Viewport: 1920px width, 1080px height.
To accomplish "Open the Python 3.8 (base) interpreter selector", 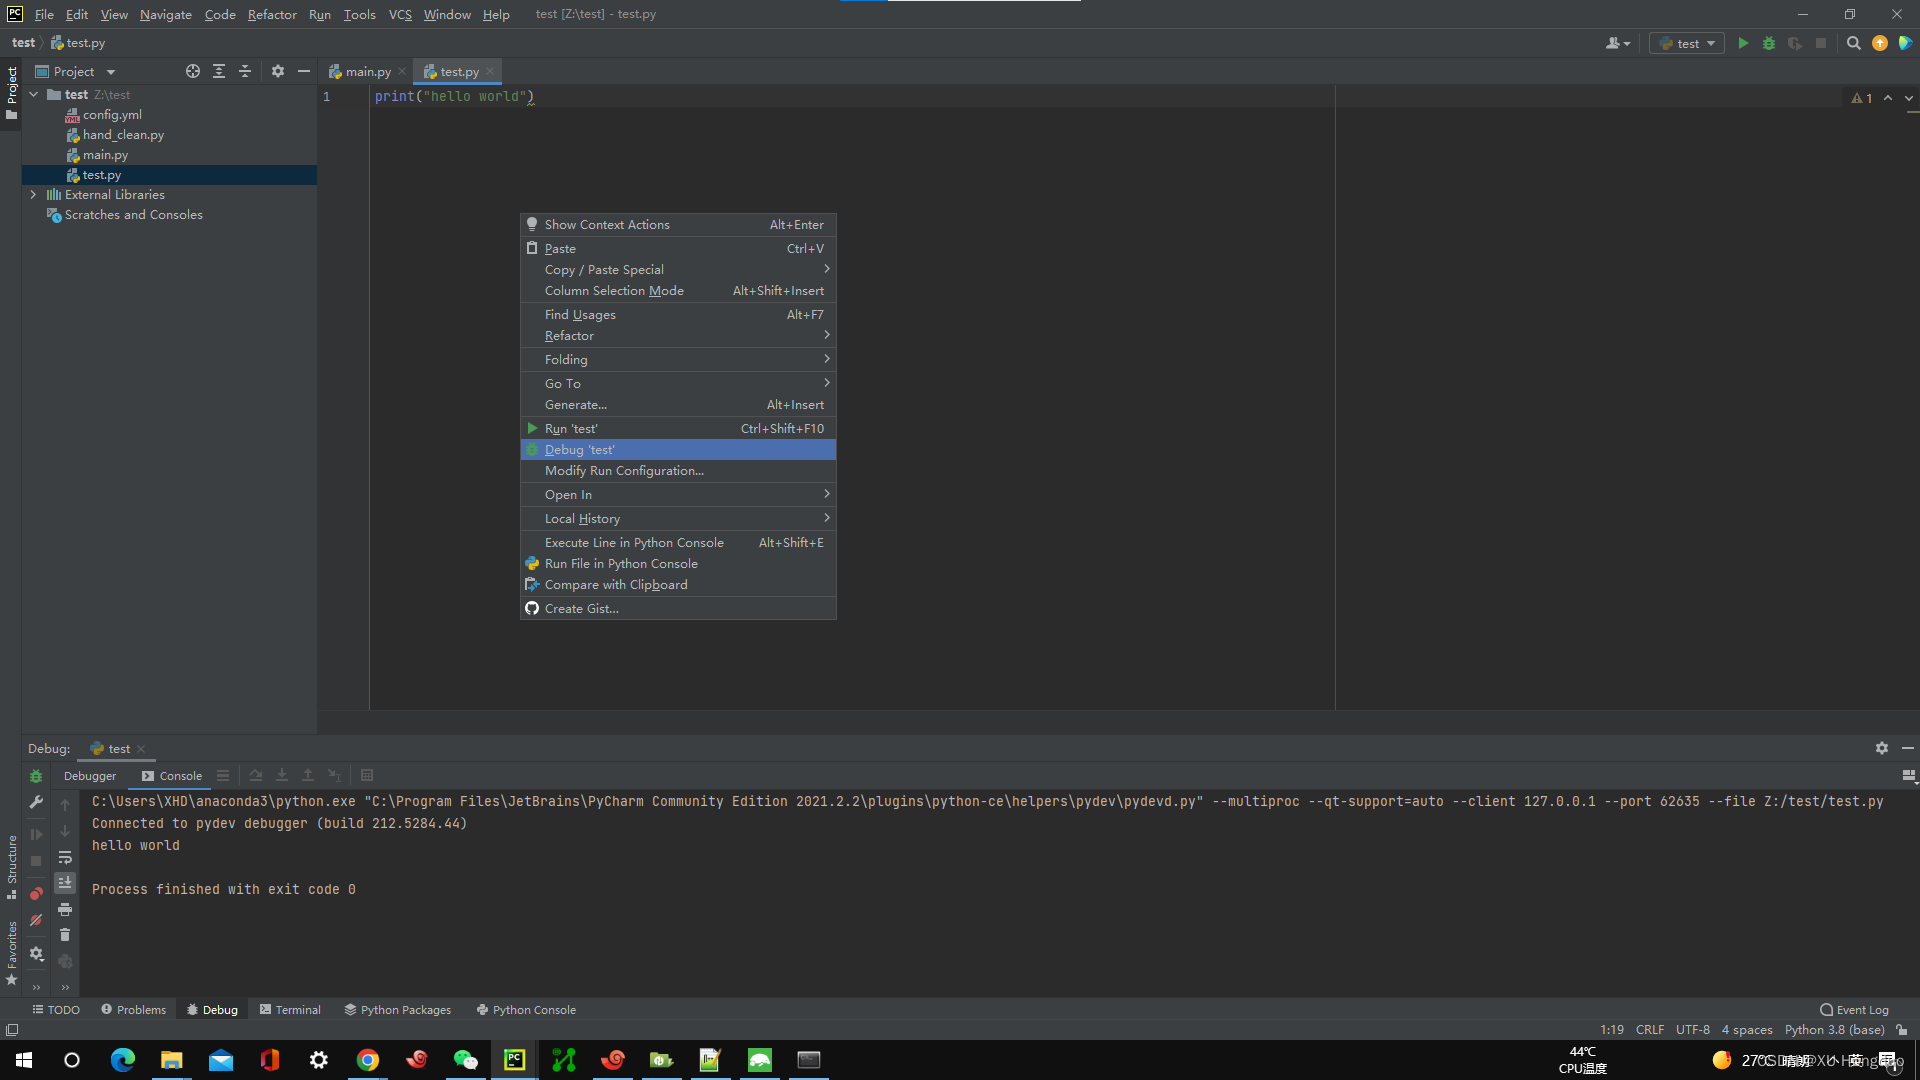I will point(1834,1029).
